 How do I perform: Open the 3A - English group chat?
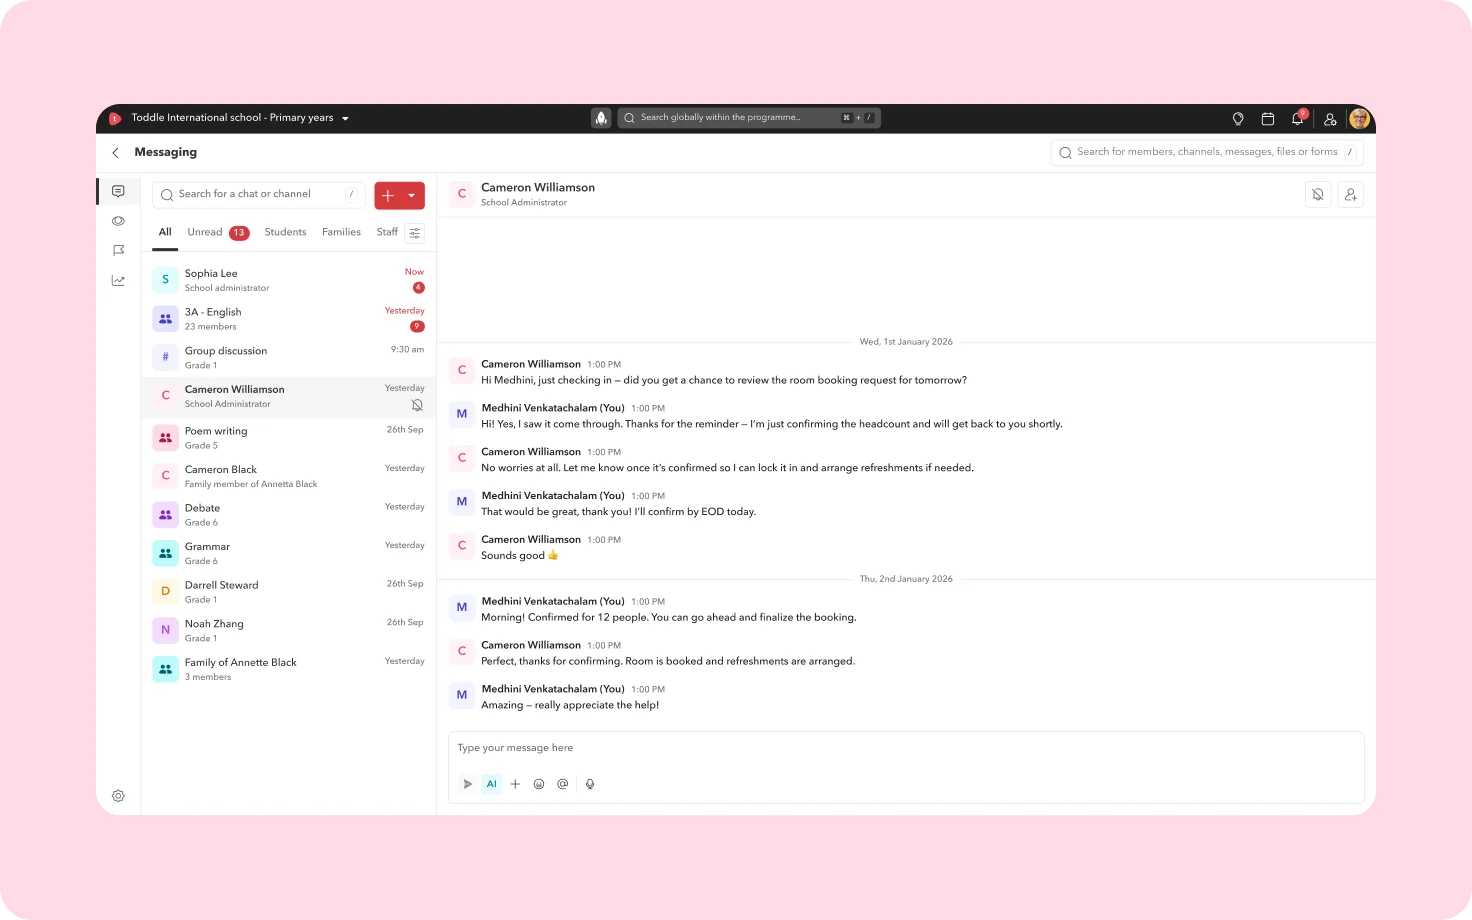tap(288, 319)
